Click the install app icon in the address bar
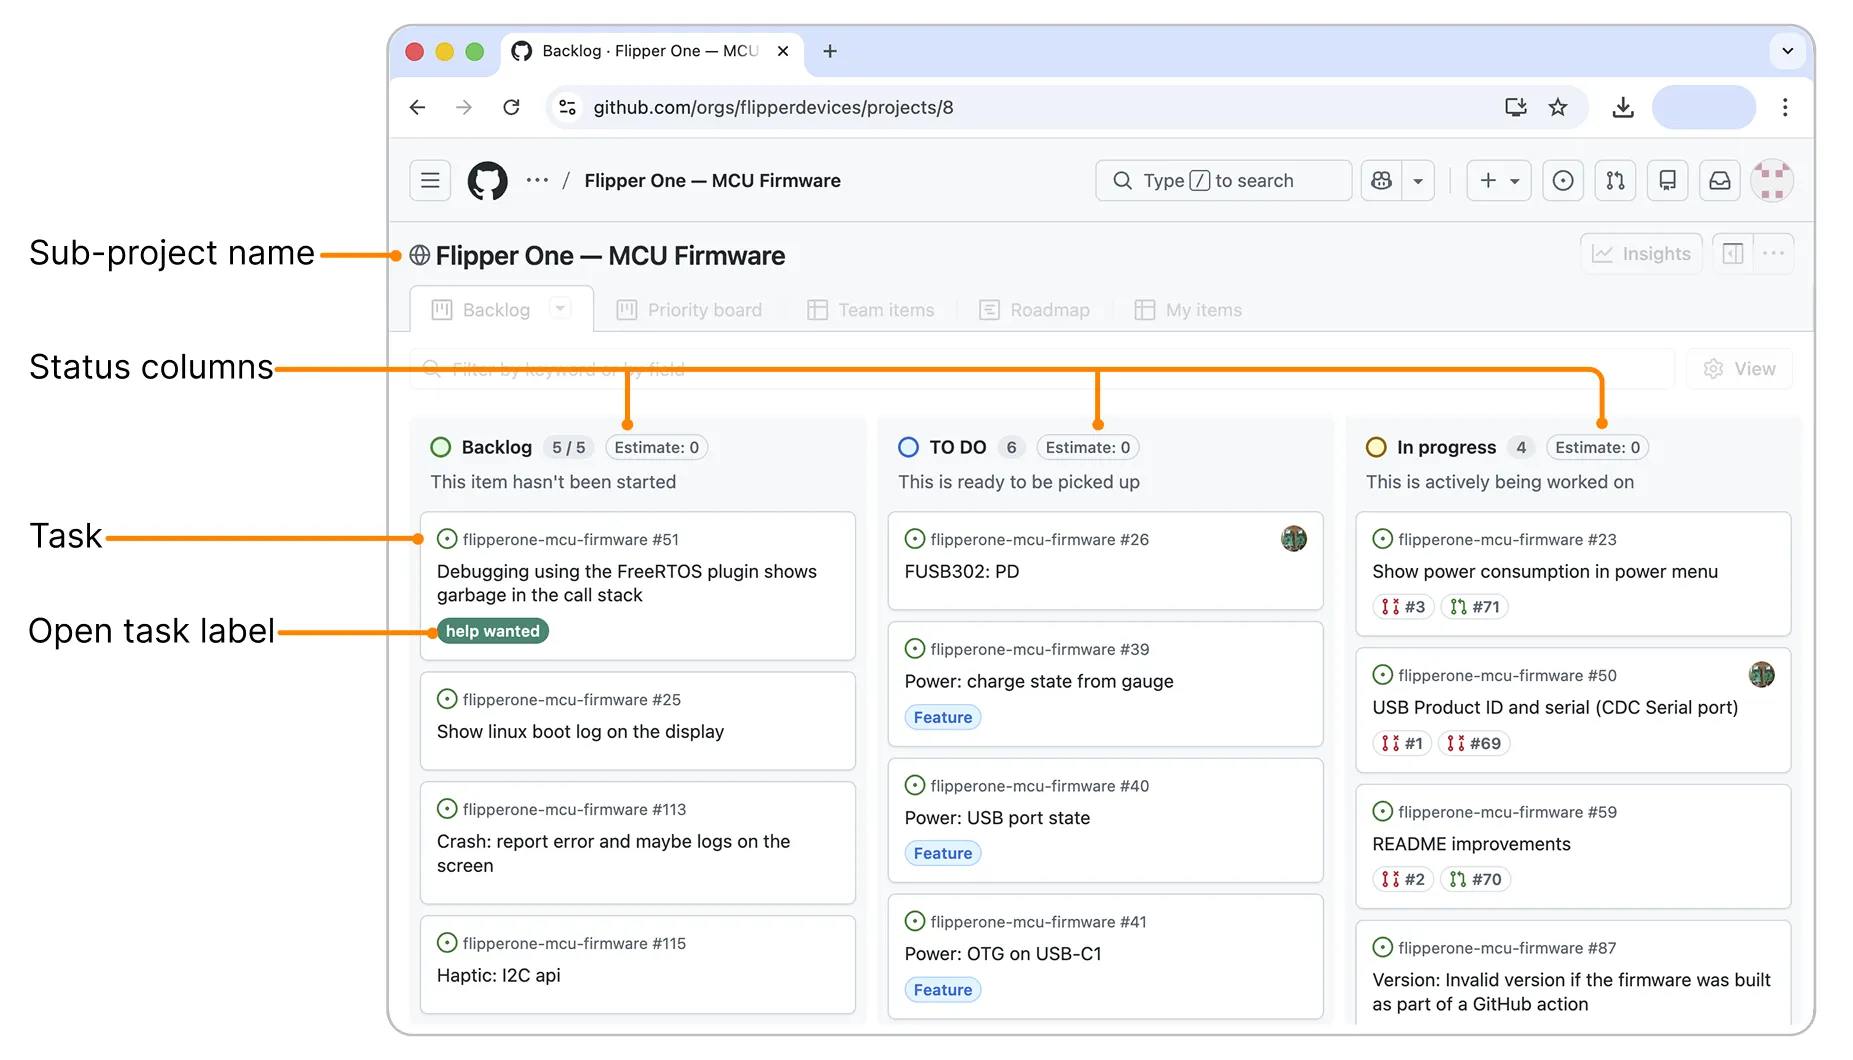Screen dimensions: 1853x1060 tap(1516, 107)
